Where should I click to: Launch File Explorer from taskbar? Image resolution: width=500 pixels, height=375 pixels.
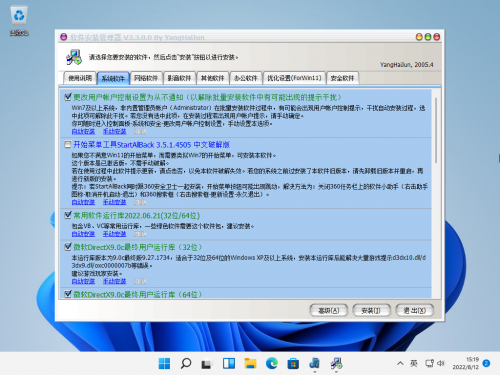(250, 363)
